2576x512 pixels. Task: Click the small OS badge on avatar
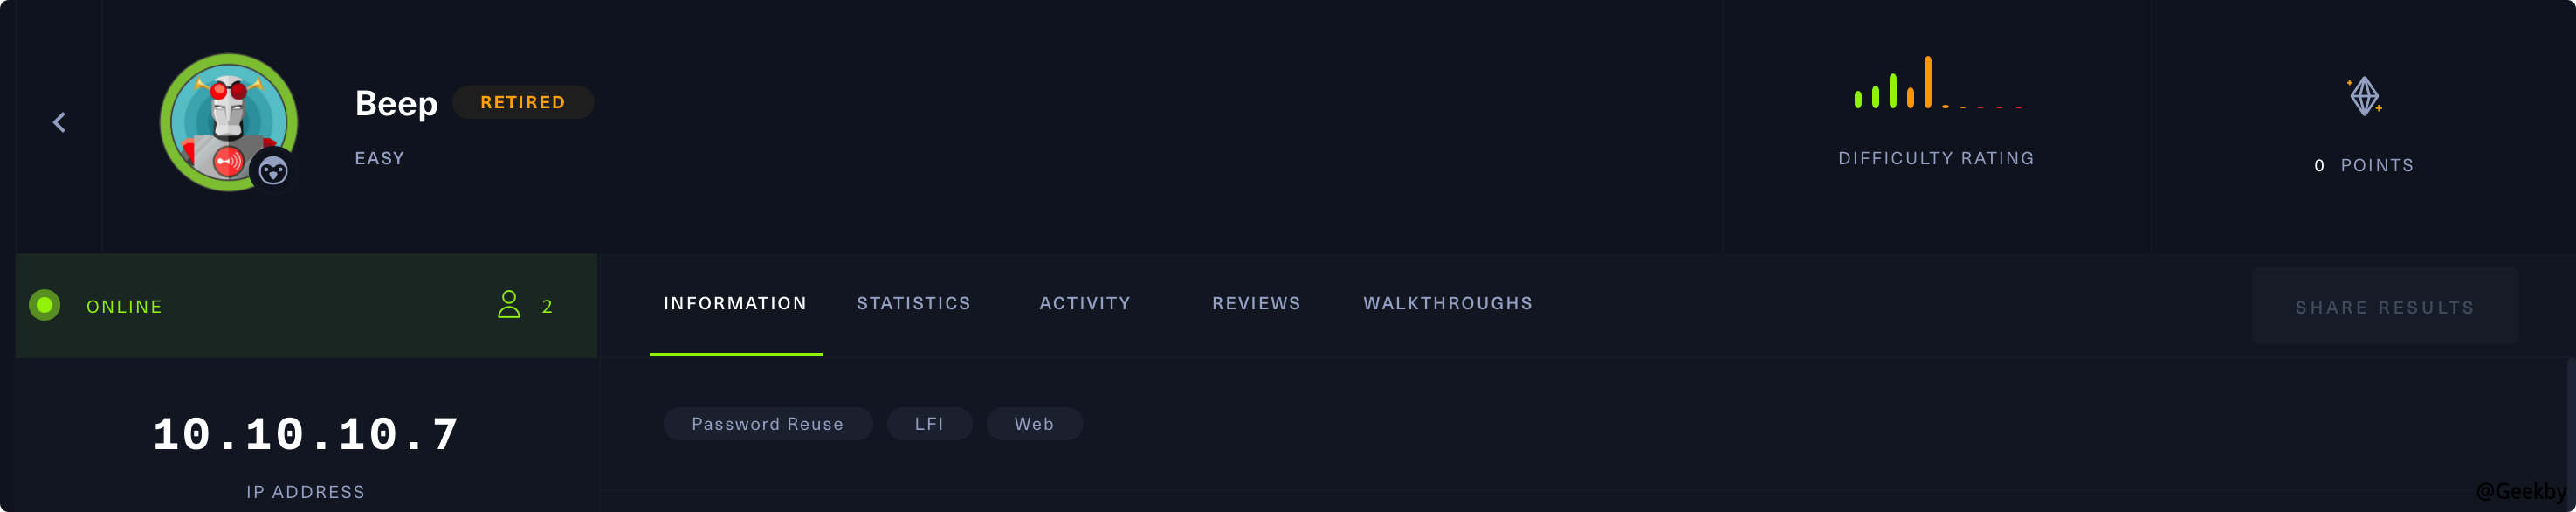click(273, 172)
